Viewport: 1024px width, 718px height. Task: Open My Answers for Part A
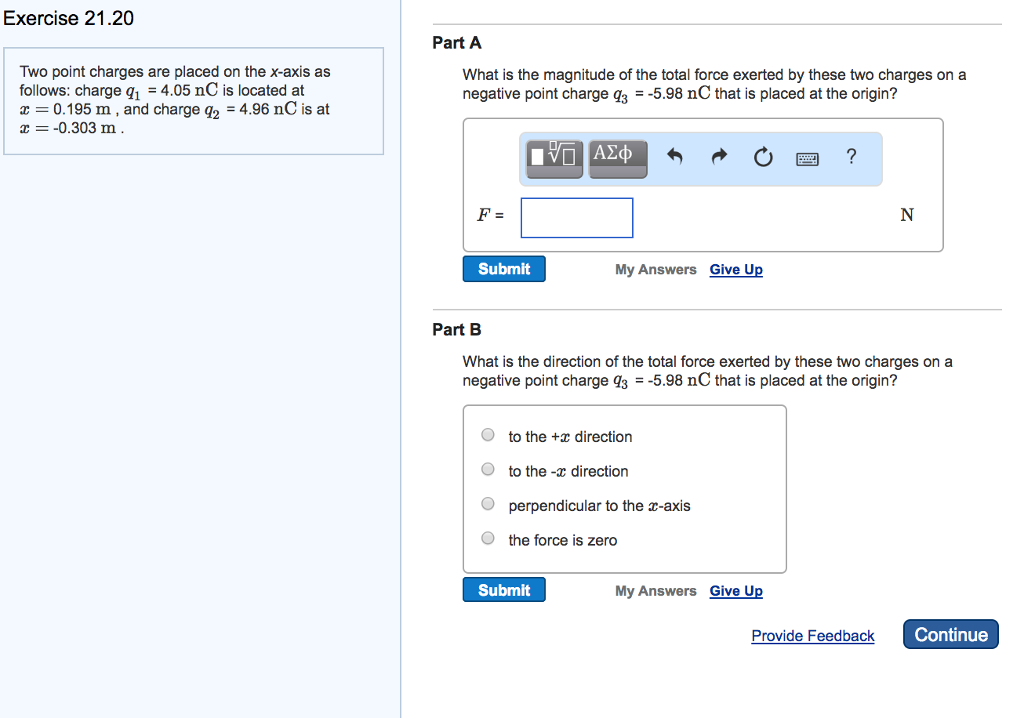click(x=655, y=270)
